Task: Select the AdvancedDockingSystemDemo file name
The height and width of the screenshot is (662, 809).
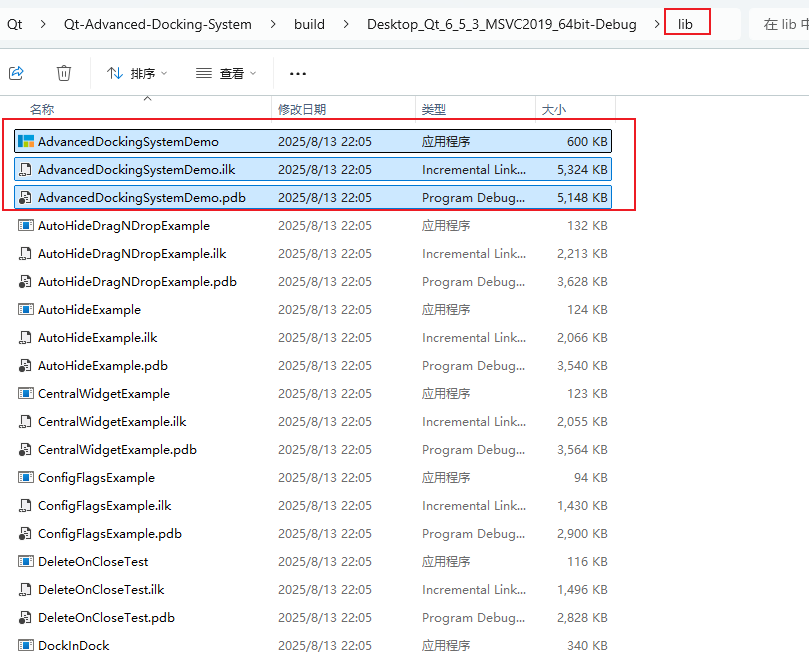Action: [128, 141]
